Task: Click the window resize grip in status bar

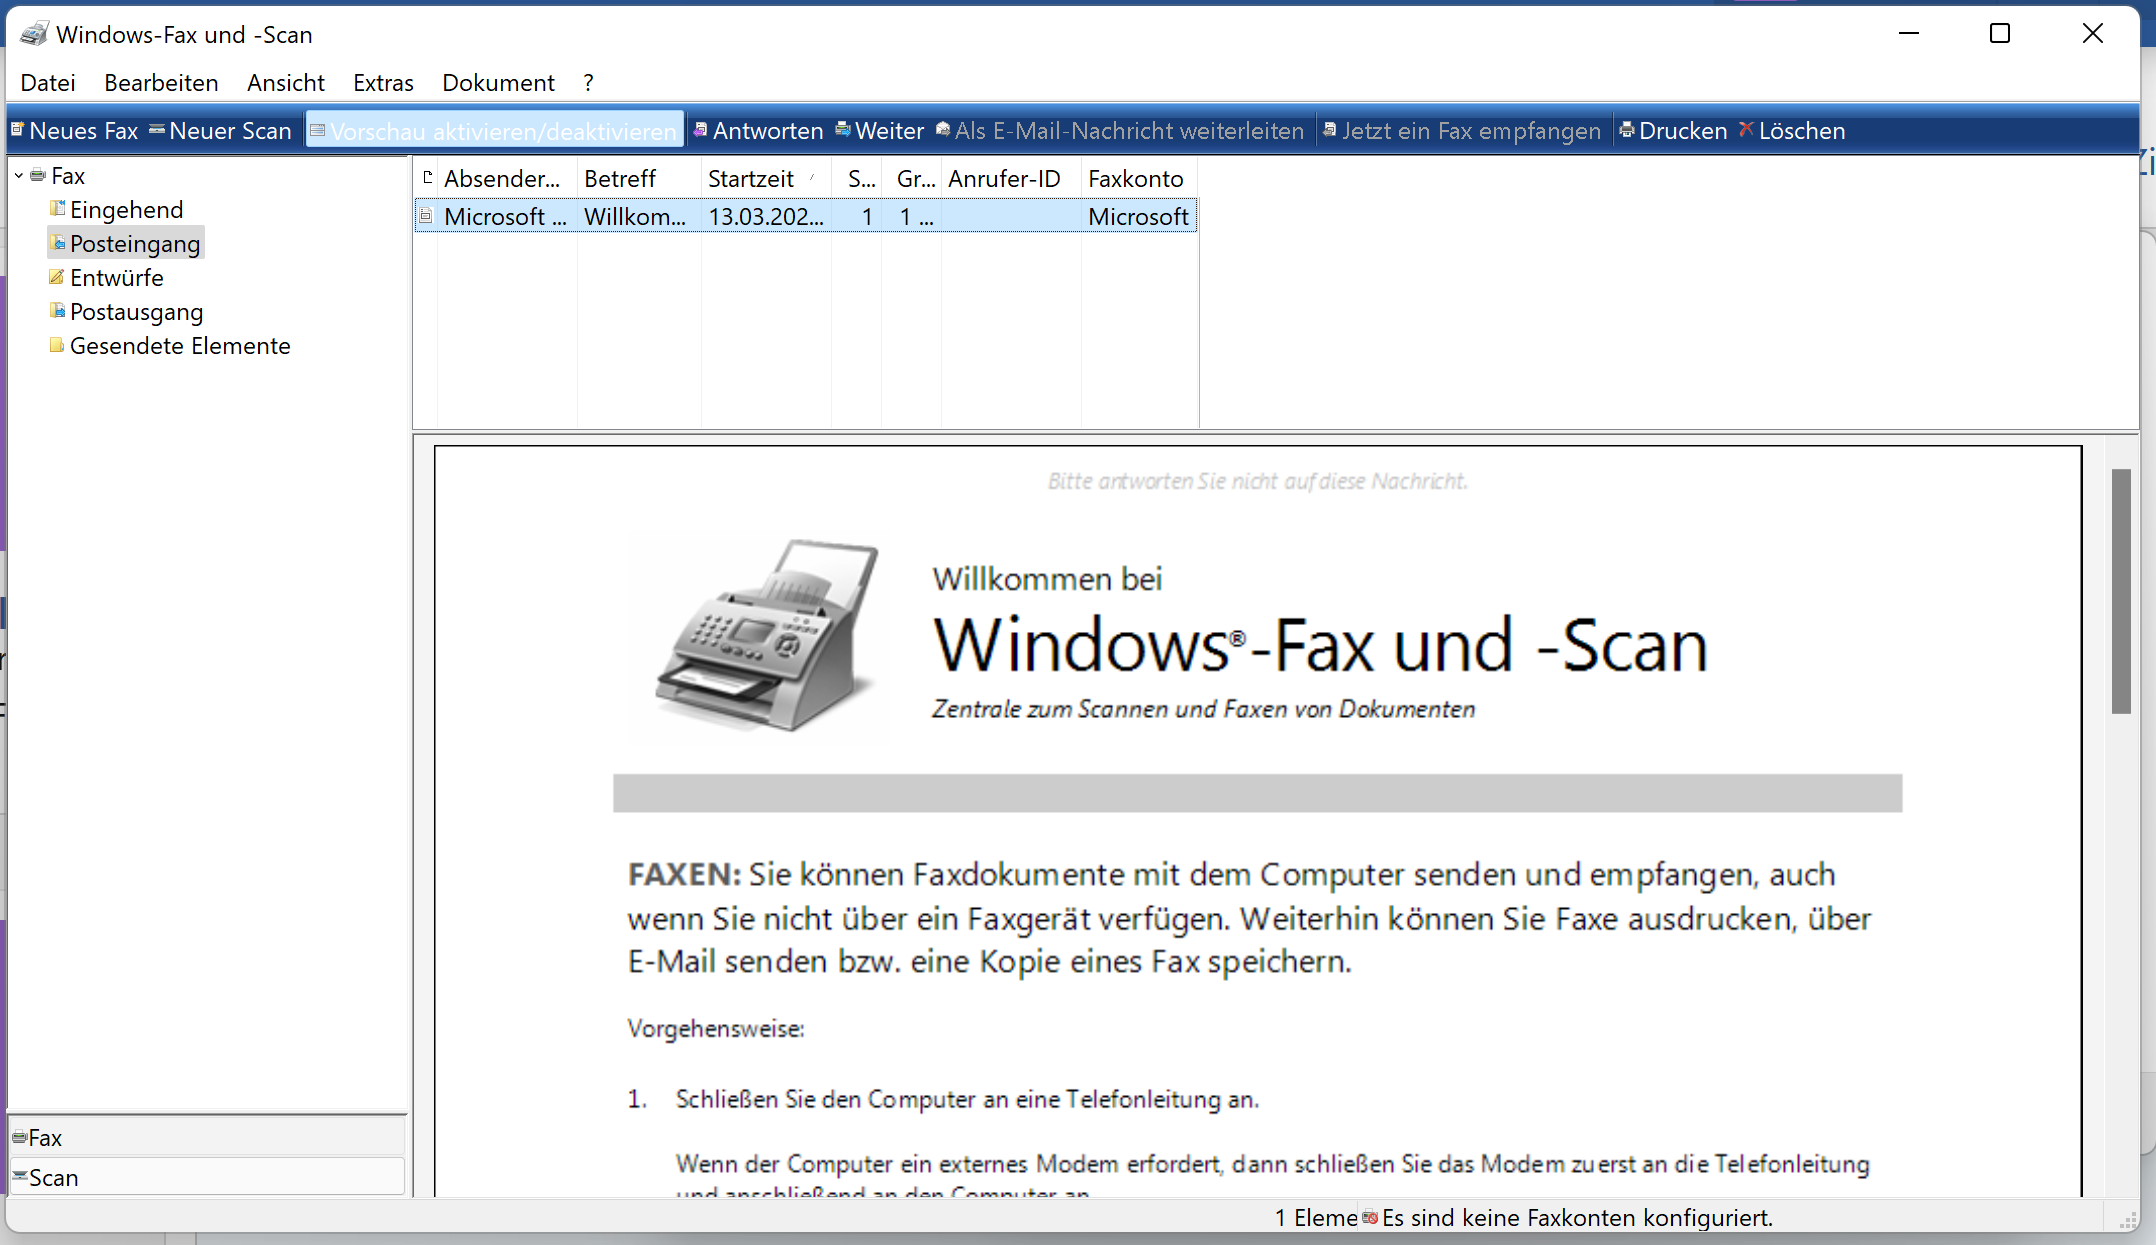Action: pos(2127,1219)
